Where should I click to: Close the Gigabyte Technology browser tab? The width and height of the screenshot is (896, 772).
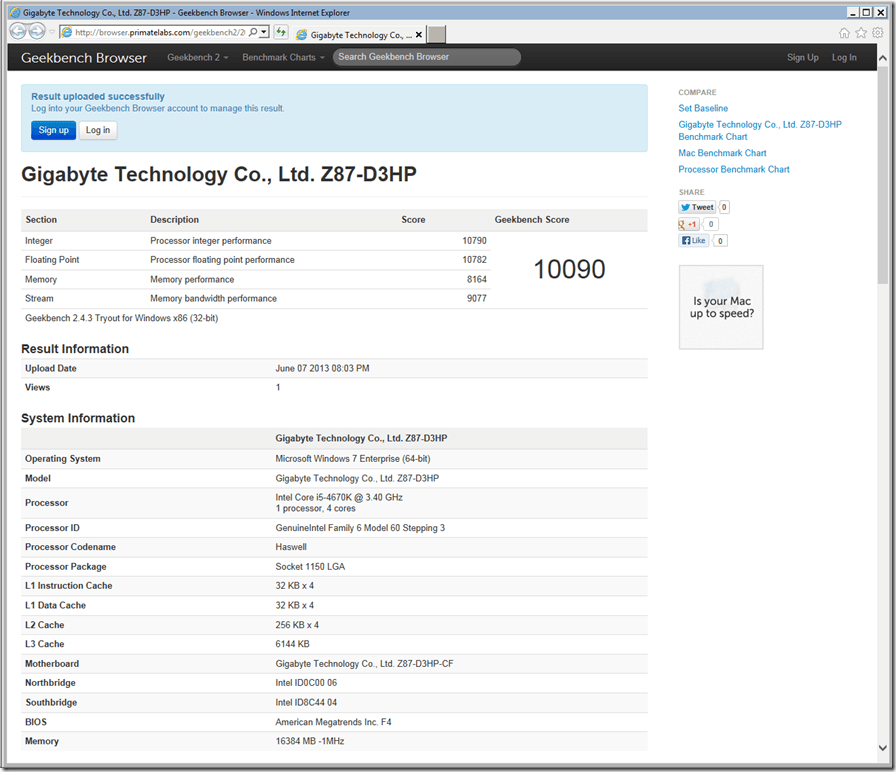pos(419,35)
